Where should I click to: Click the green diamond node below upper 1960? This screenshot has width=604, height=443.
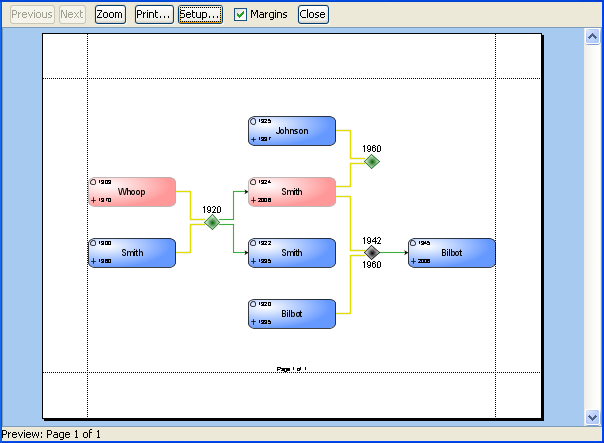[x=372, y=161]
